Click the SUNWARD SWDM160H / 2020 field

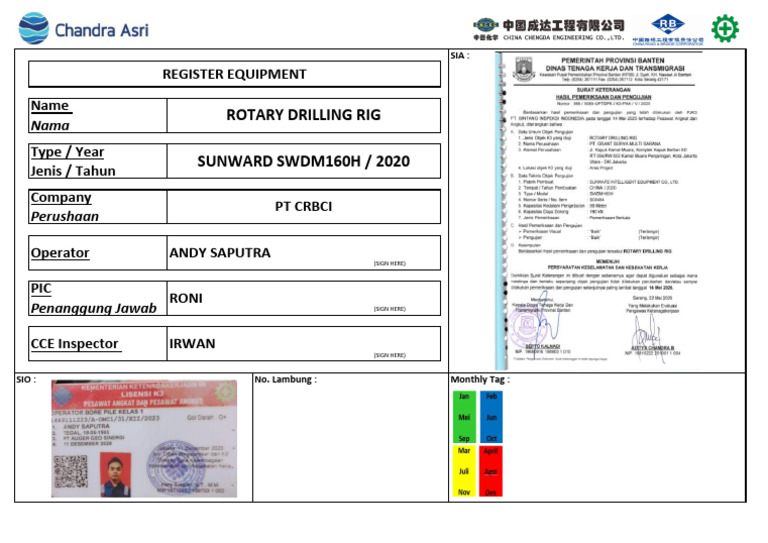[x=303, y=161]
